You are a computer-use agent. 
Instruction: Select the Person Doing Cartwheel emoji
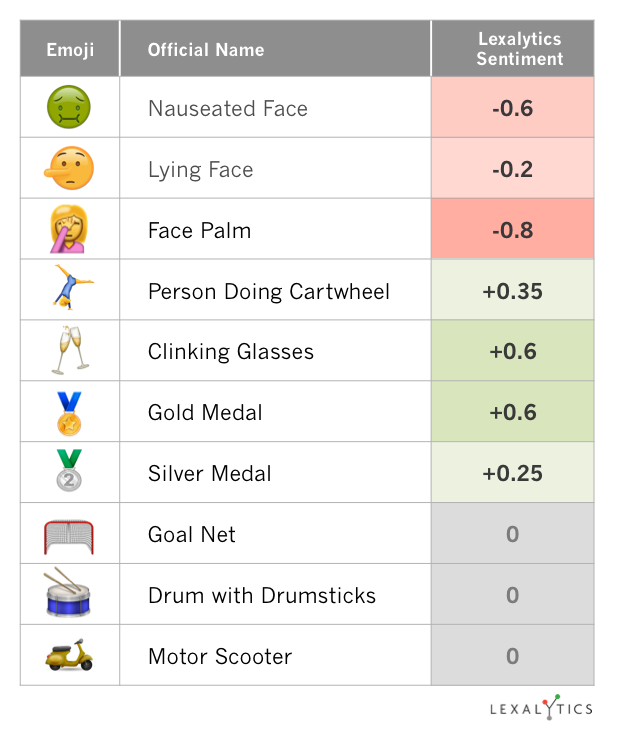(x=69, y=290)
